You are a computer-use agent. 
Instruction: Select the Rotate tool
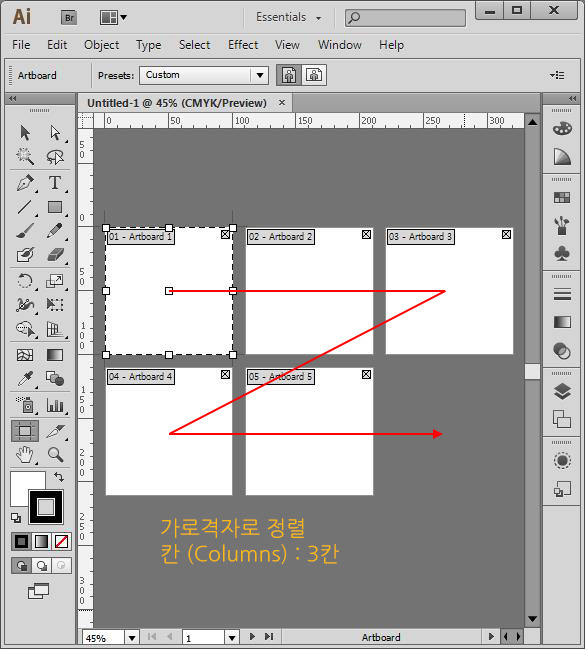25,281
